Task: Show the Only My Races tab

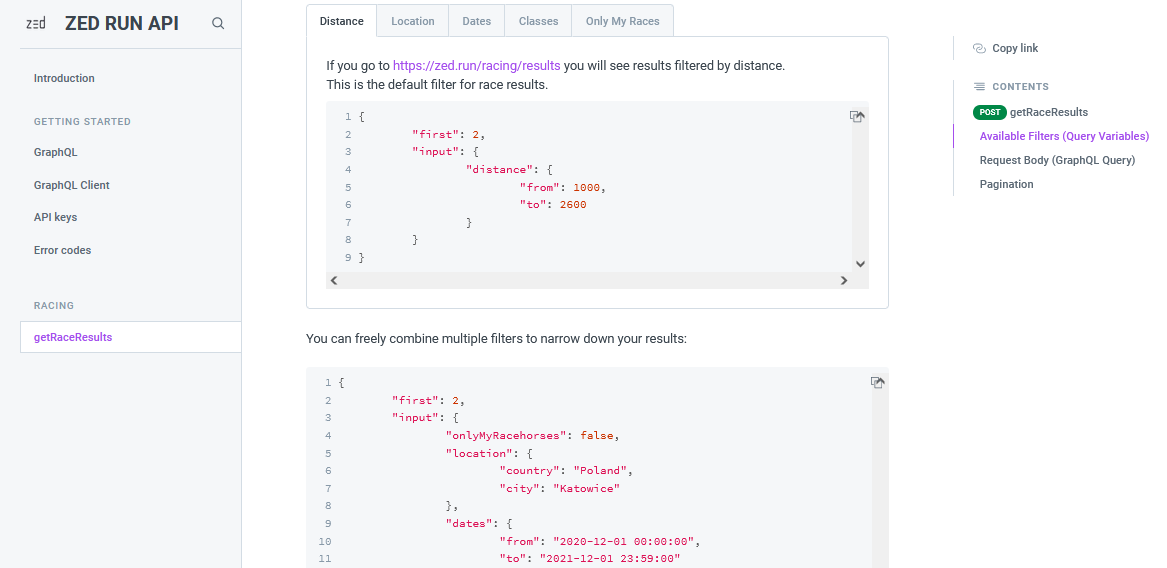Action: pyautogui.click(x=622, y=21)
